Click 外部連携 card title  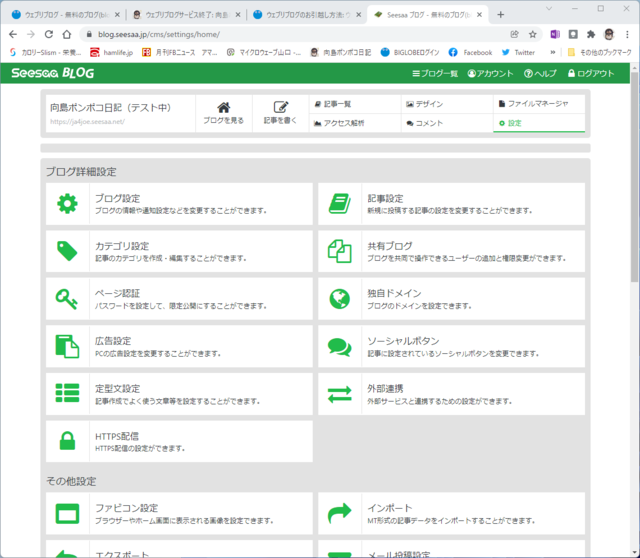pyautogui.click(x=385, y=389)
